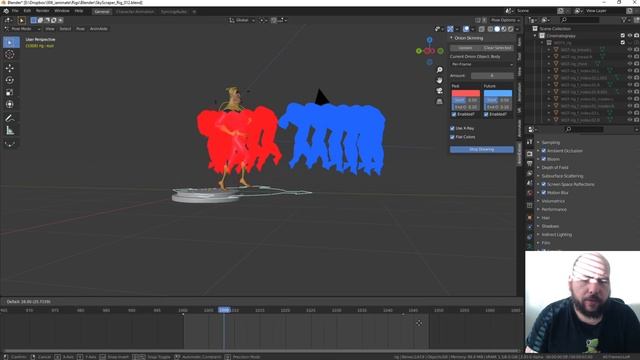Adjust the onion skin Amount field
This screenshot has height=360, width=640.
[492, 76]
